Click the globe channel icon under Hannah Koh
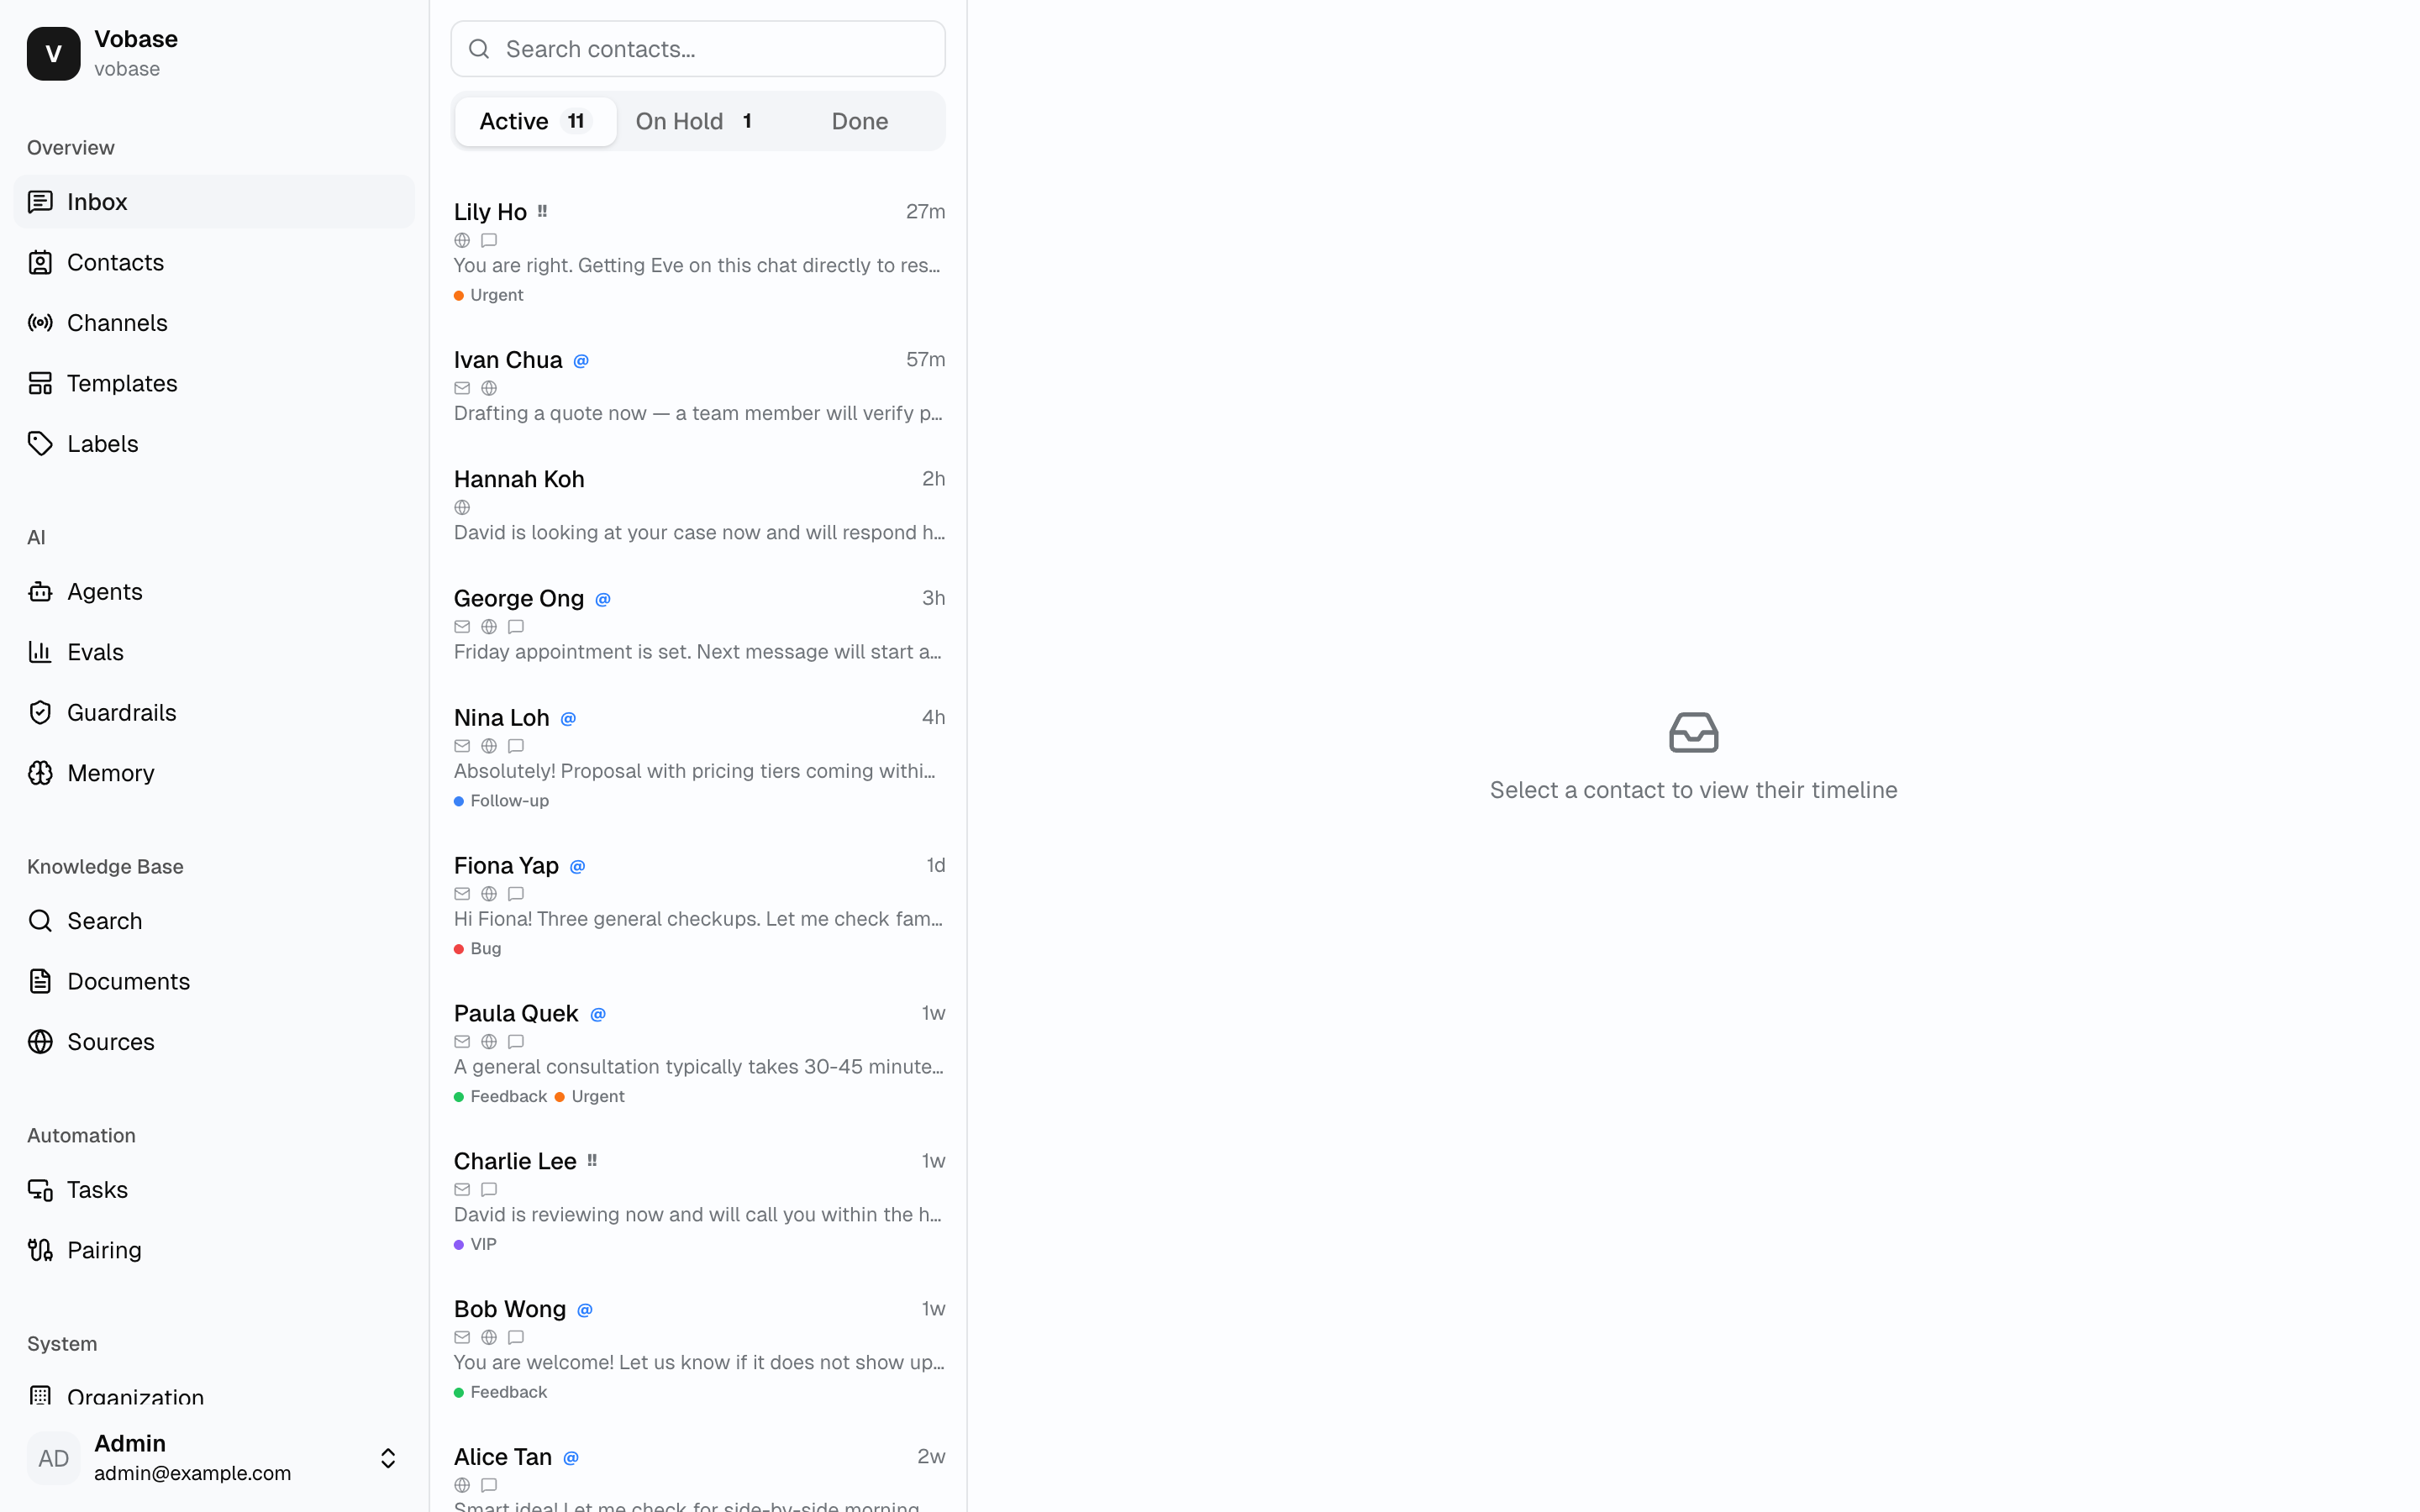The image size is (2420, 1512). point(462,507)
